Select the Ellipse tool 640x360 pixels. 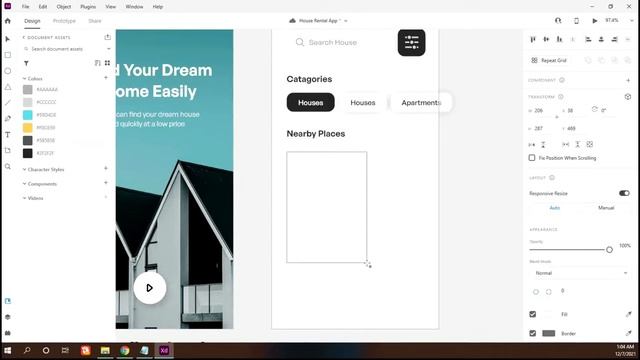pyautogui.click(x=7, y=71)
